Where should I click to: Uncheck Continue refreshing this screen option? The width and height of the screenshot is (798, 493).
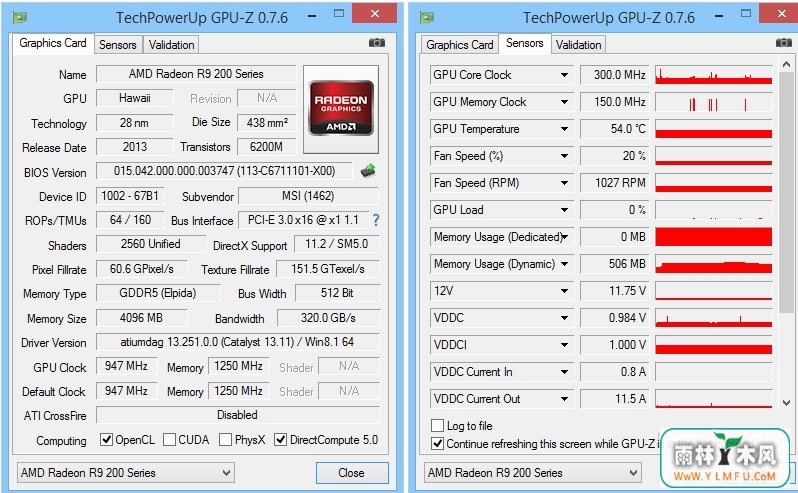pyautogui.click(x=437, y=444)
